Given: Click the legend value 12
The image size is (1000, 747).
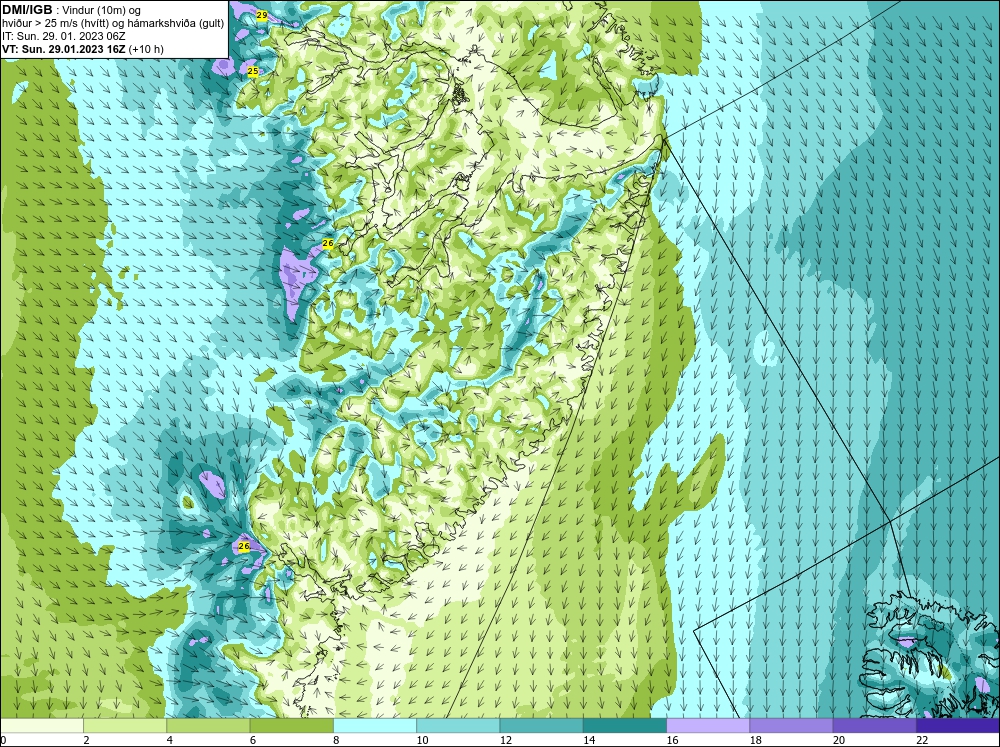Looking at the screenshot, I should 506,740.
